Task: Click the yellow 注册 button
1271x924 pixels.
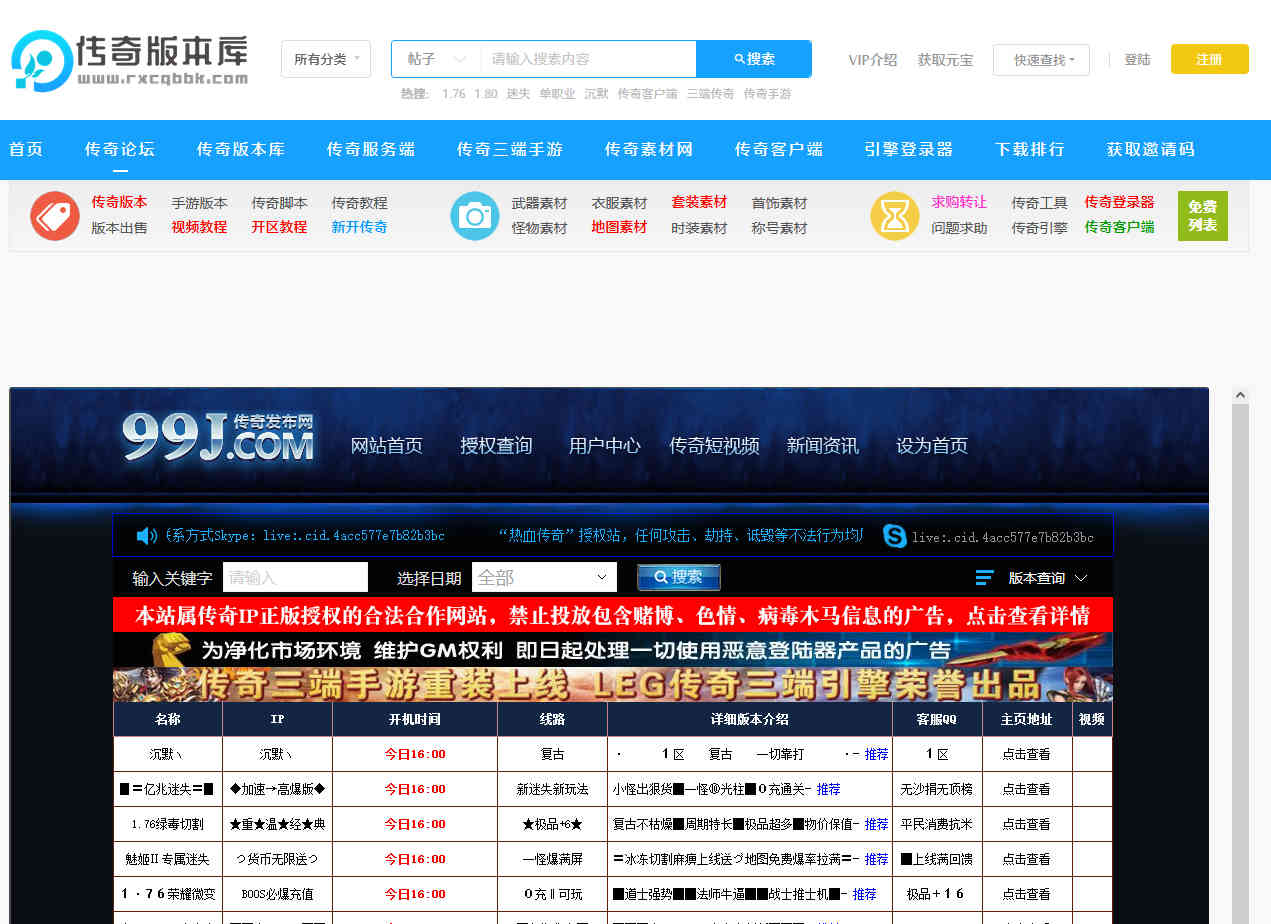Action: pyautogui.click(x=1209, y=59)
